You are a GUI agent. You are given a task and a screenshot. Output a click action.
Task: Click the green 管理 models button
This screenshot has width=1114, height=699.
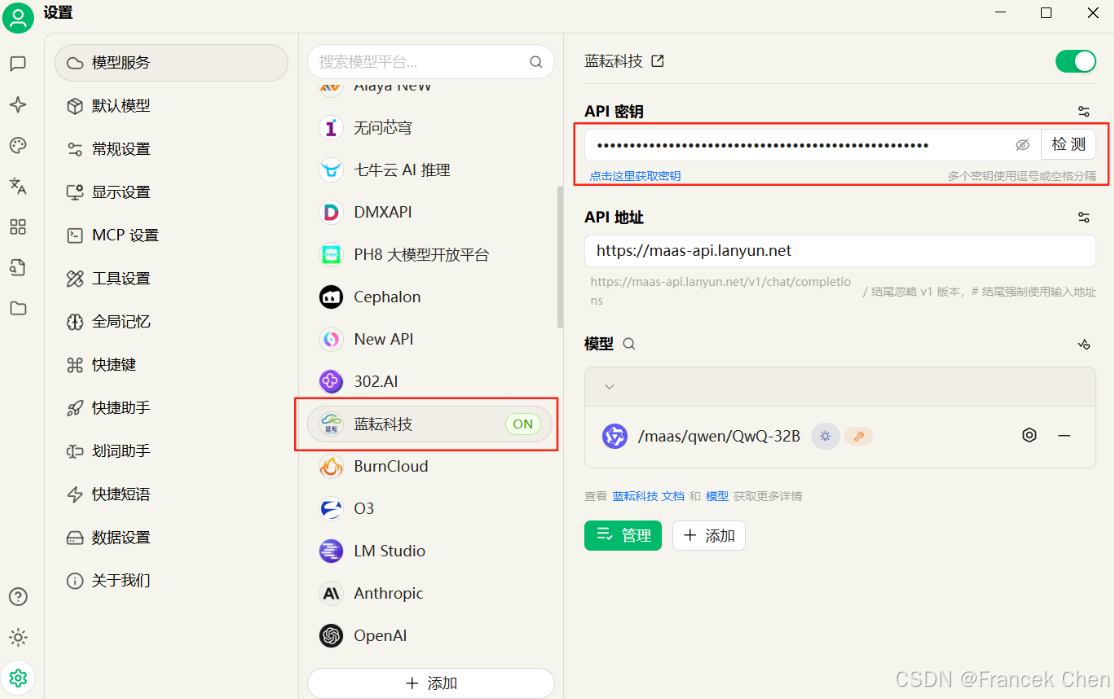click(x=622, y=536)
